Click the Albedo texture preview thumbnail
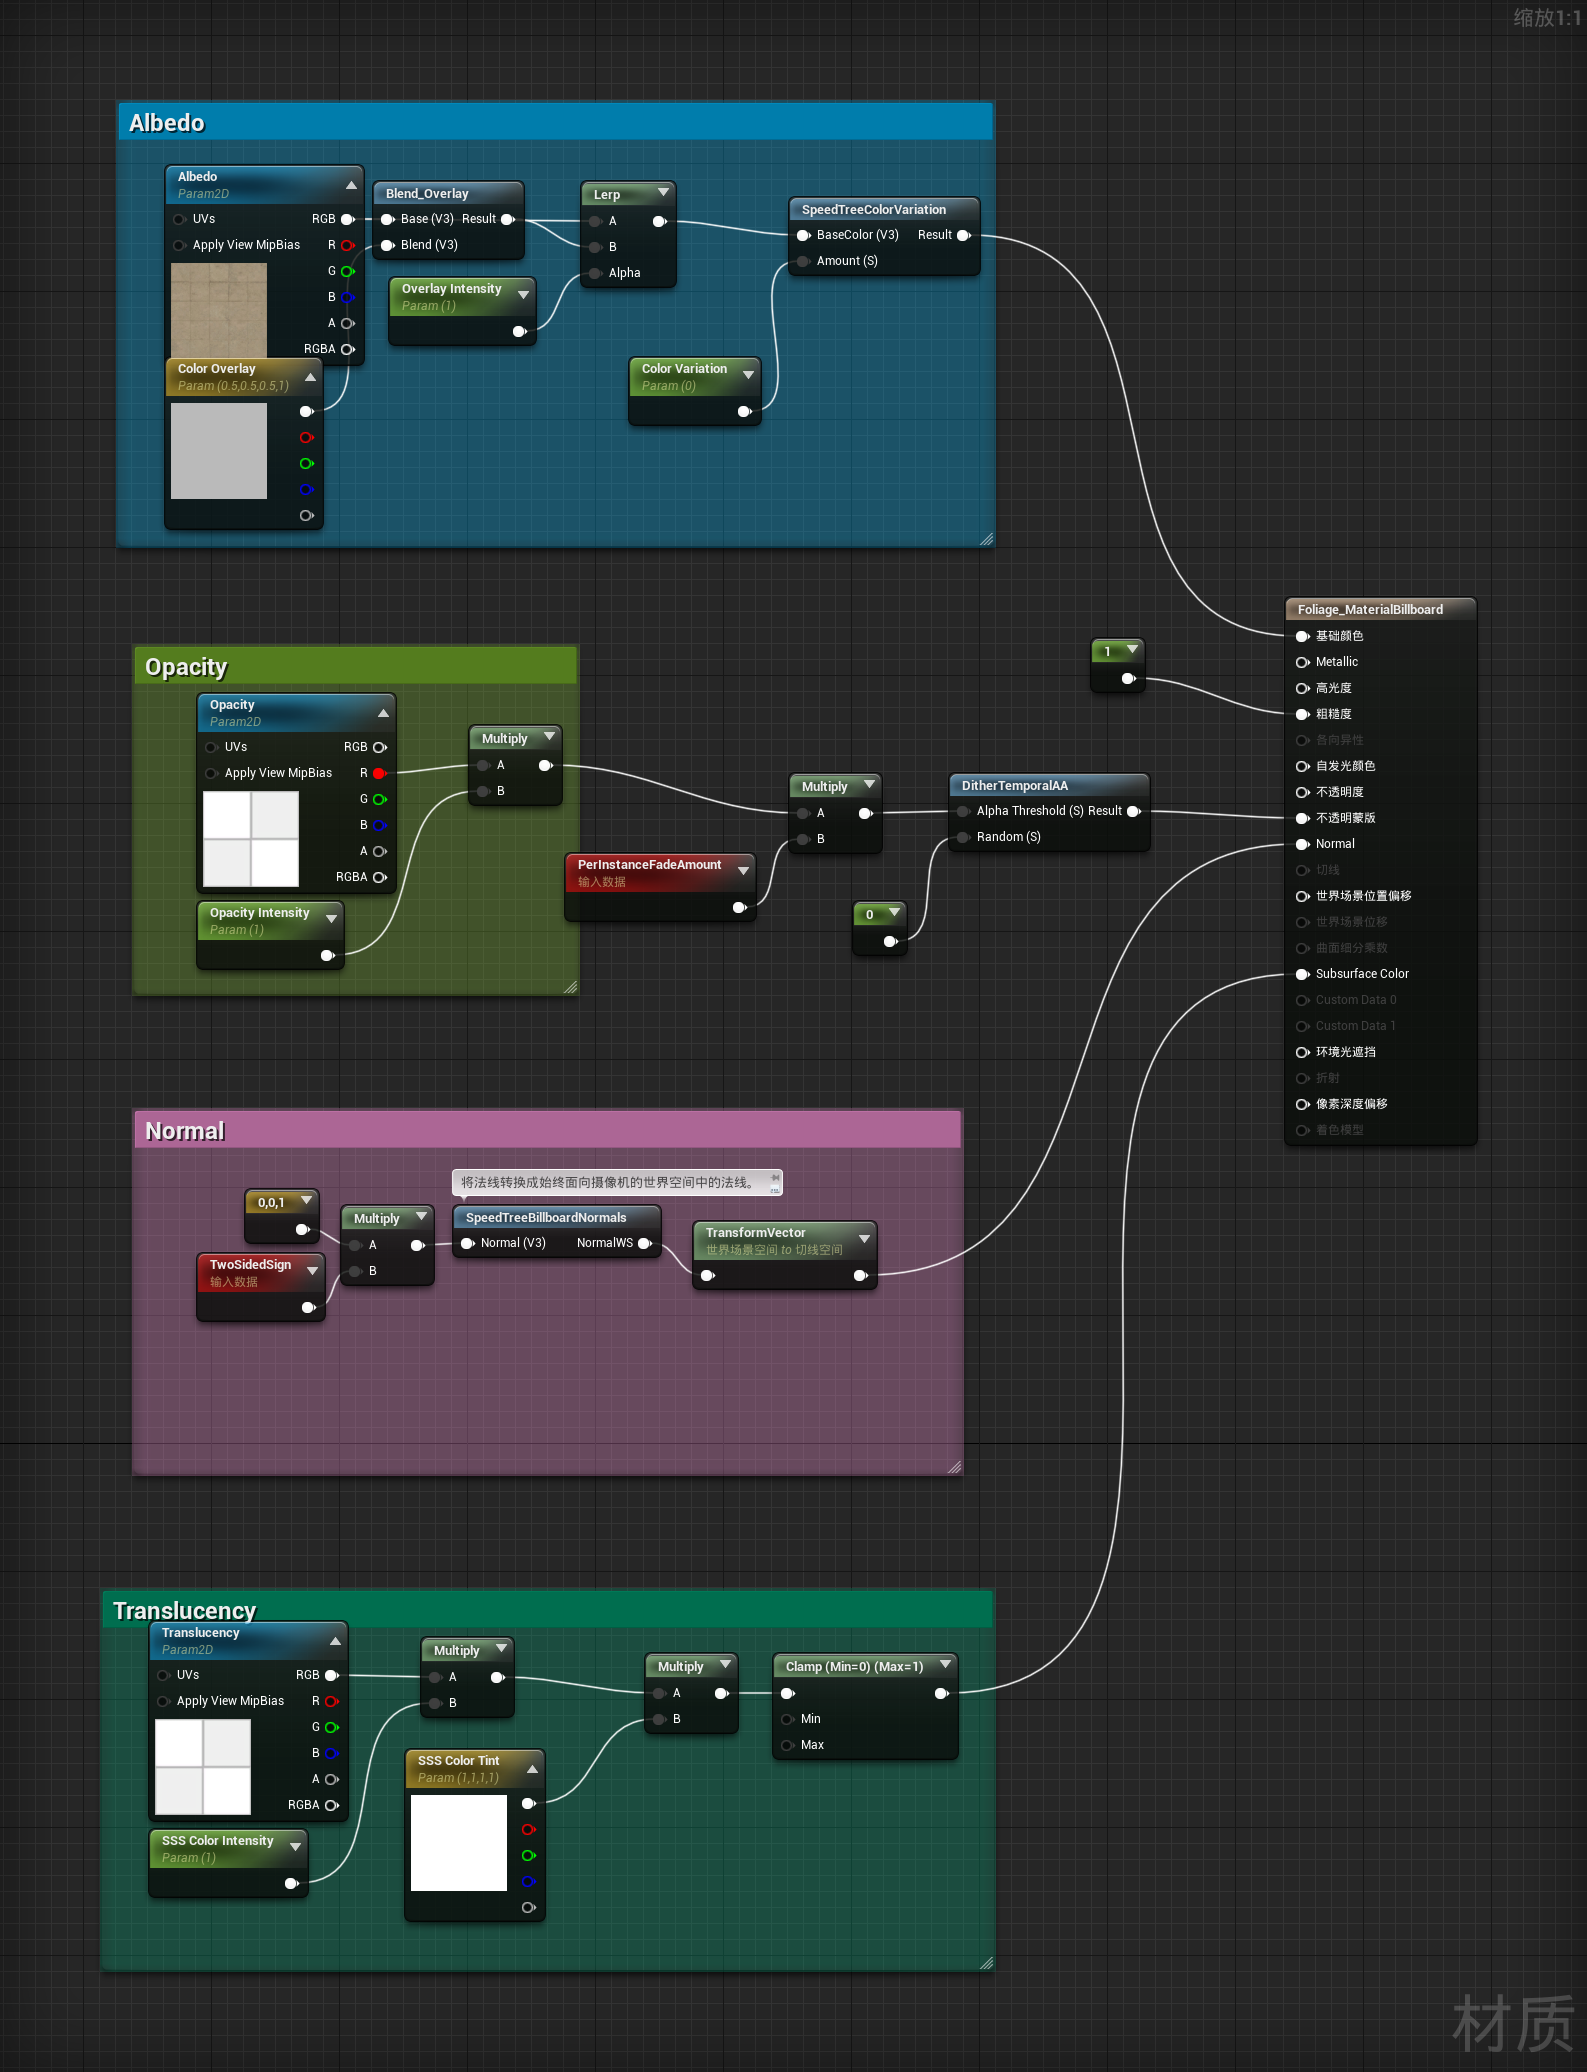This screenshot has height=2072, width=1587. point(219,310)
